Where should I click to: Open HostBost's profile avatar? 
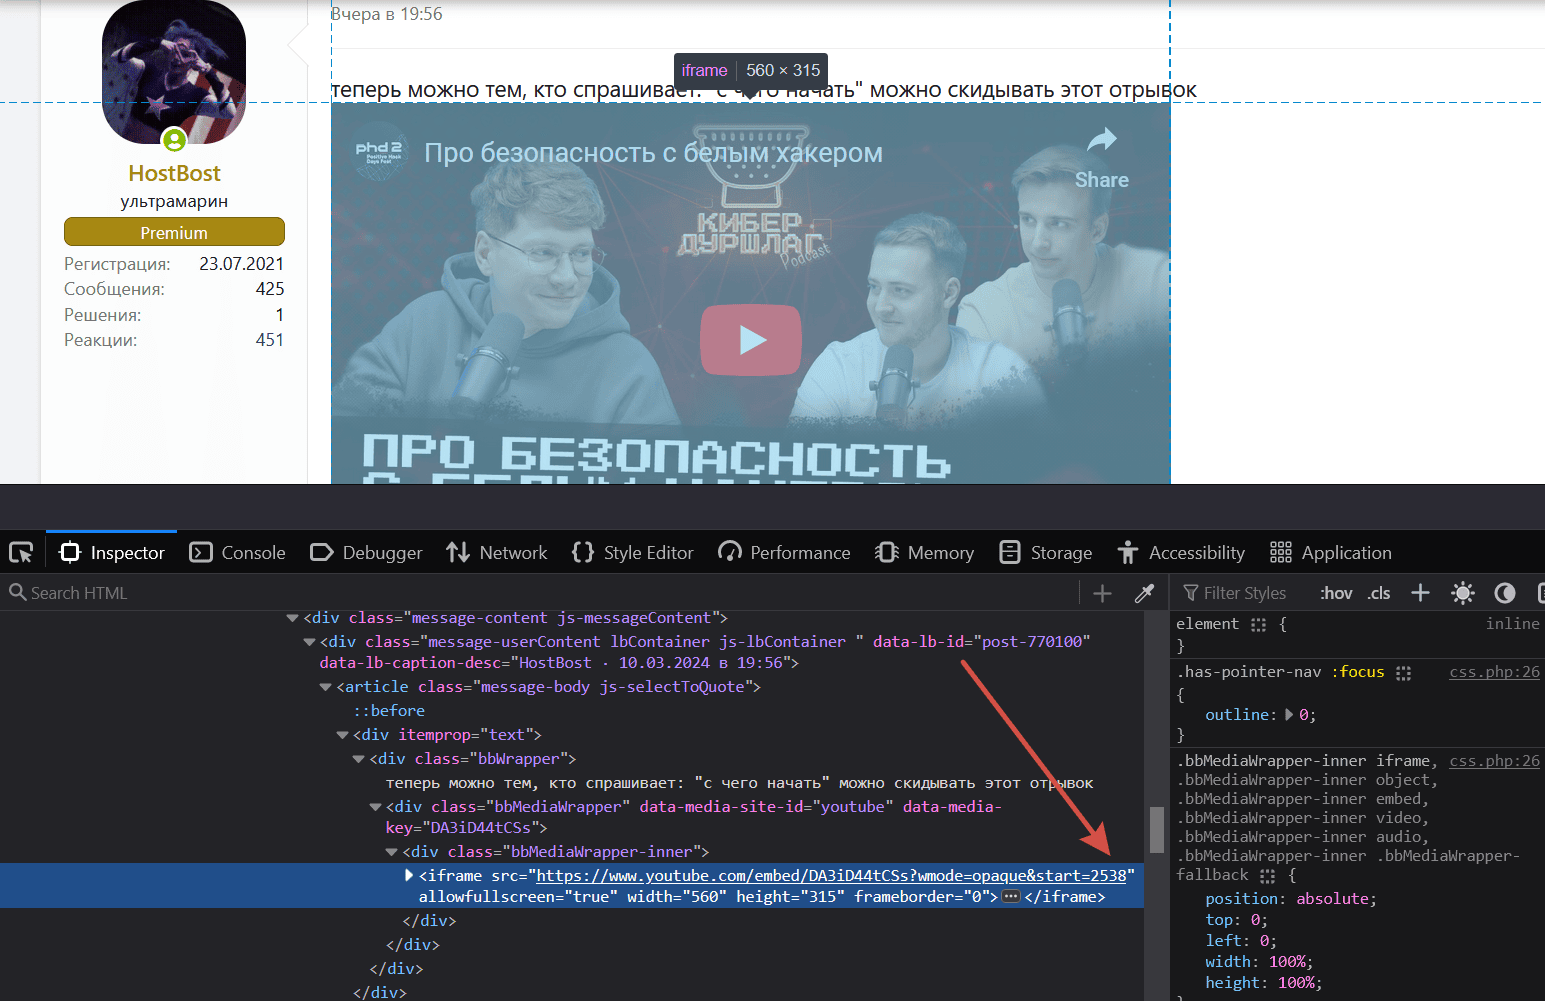[174, 74]
